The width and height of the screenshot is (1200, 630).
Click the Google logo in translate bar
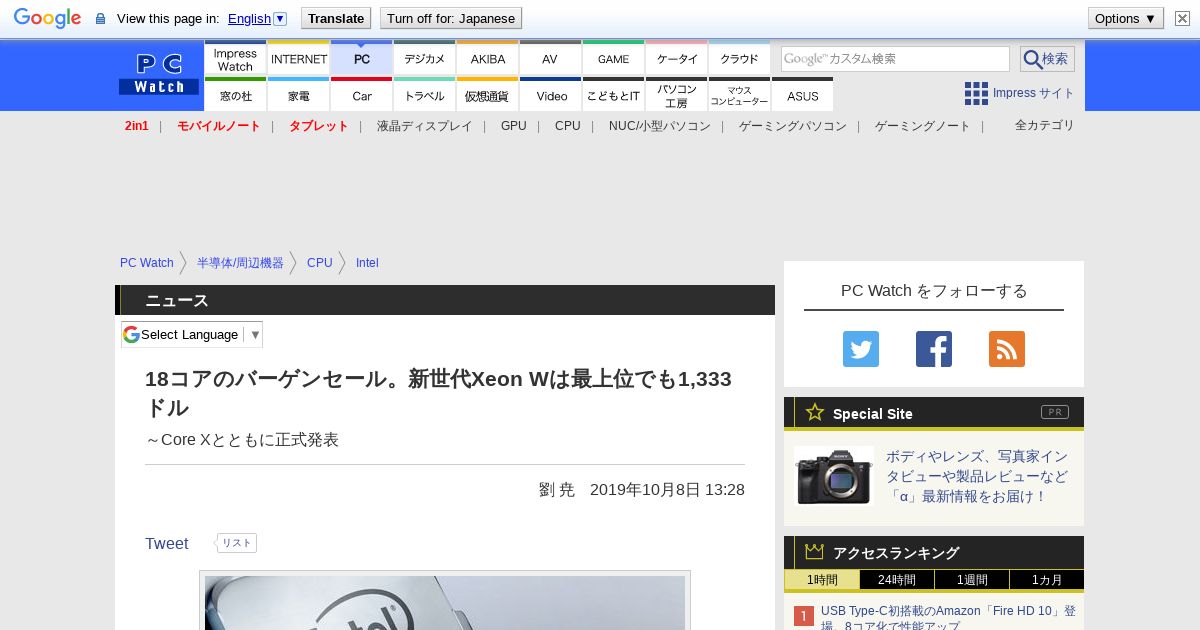coord(47,18)
